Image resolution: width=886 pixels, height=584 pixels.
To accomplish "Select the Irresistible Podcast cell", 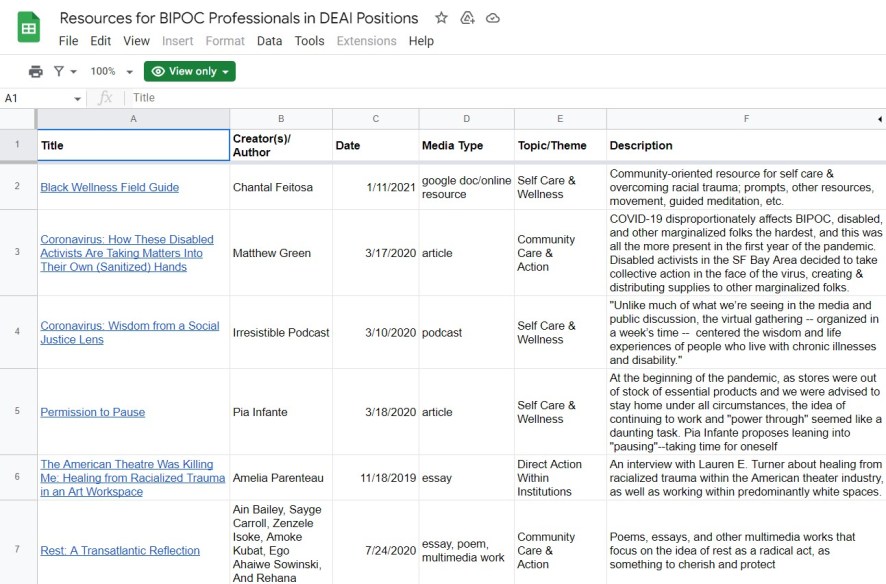I will click(x=281, y=332).
